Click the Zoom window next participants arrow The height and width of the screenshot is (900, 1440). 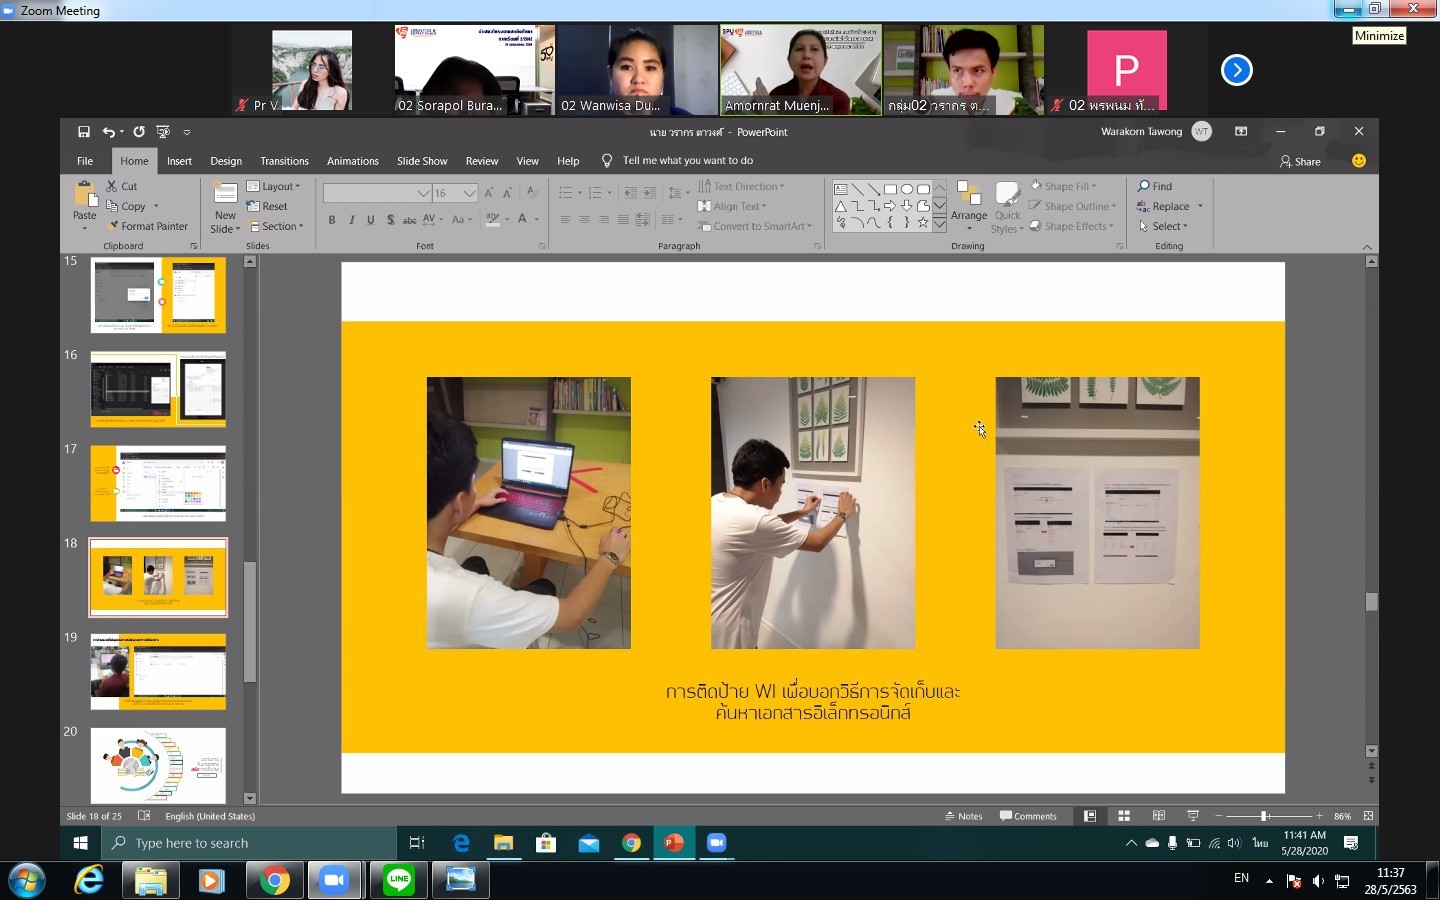tap(1237, 70)
